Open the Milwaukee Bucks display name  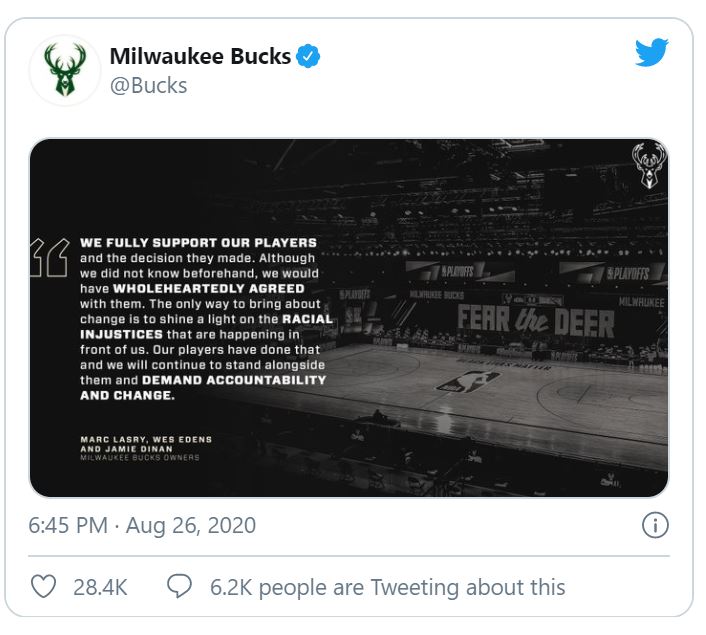[x=200, y=56]
